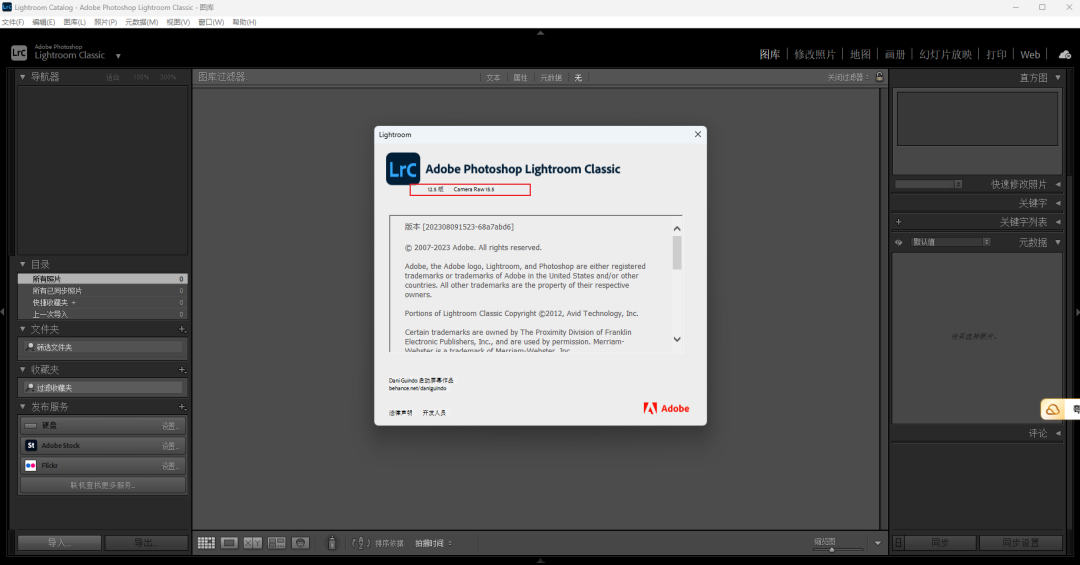Collapse the 目录 panel
Viewport: 1080px width, 565px height.
(23, 265)
